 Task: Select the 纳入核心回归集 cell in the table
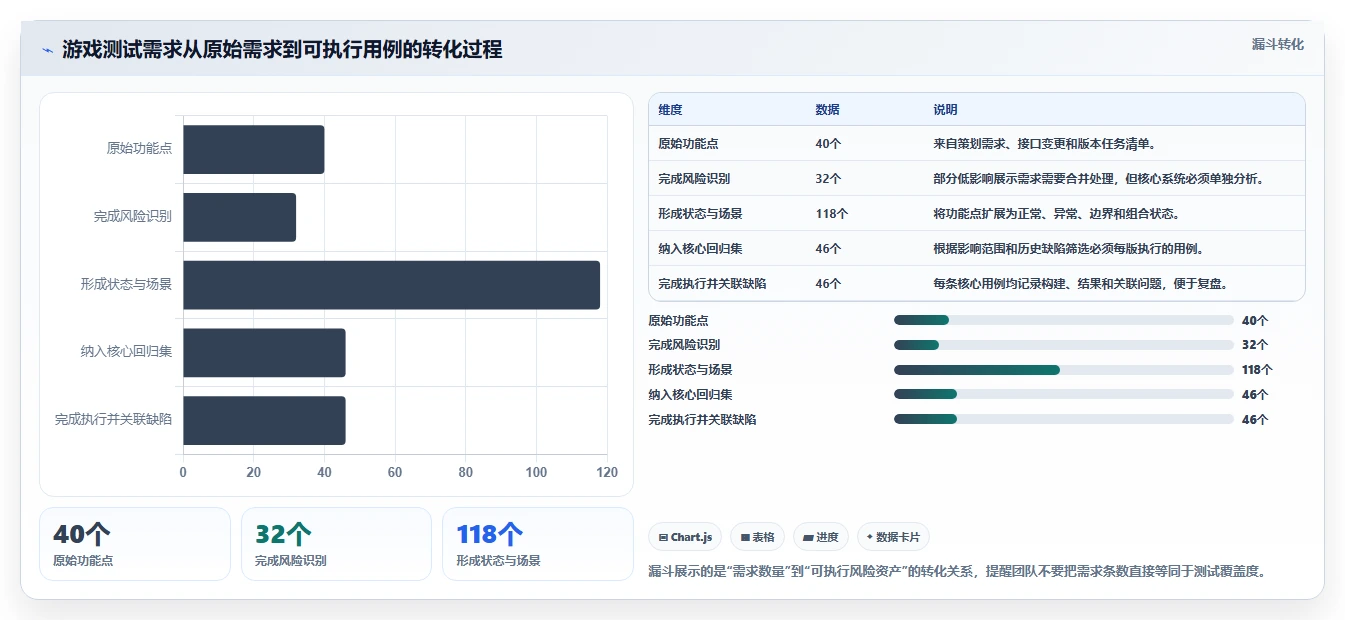pyautogui.click(x=700, y=249)
